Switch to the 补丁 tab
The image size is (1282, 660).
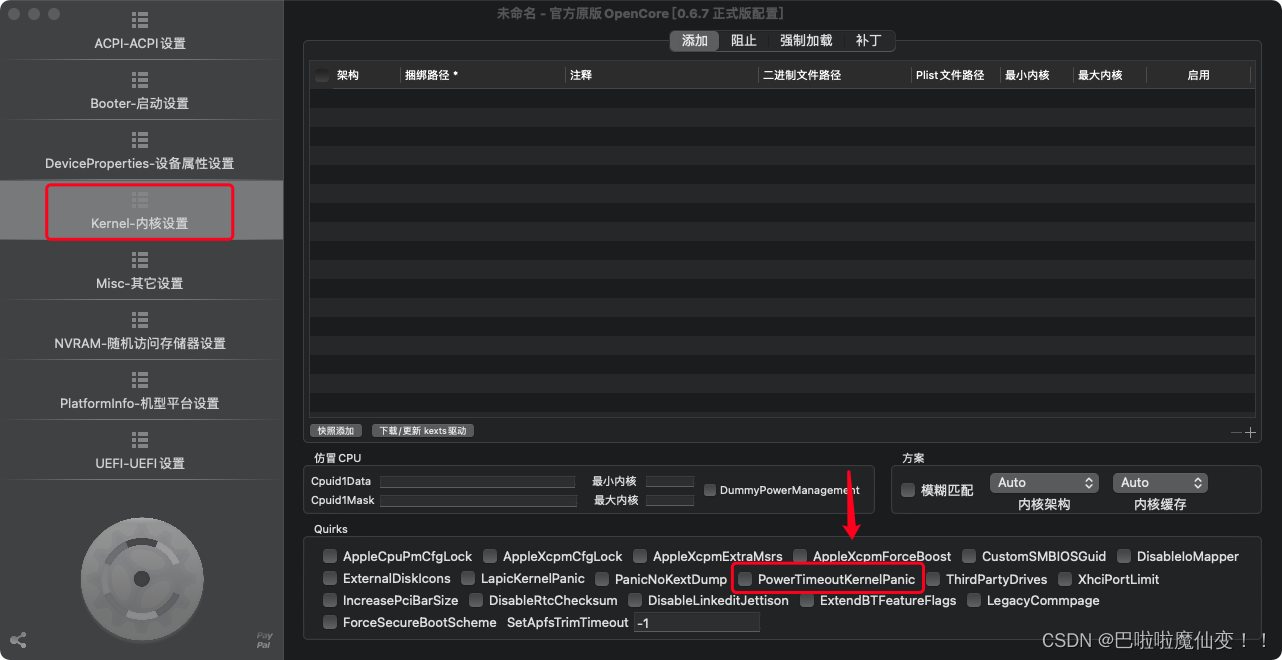tap(868, 41)
